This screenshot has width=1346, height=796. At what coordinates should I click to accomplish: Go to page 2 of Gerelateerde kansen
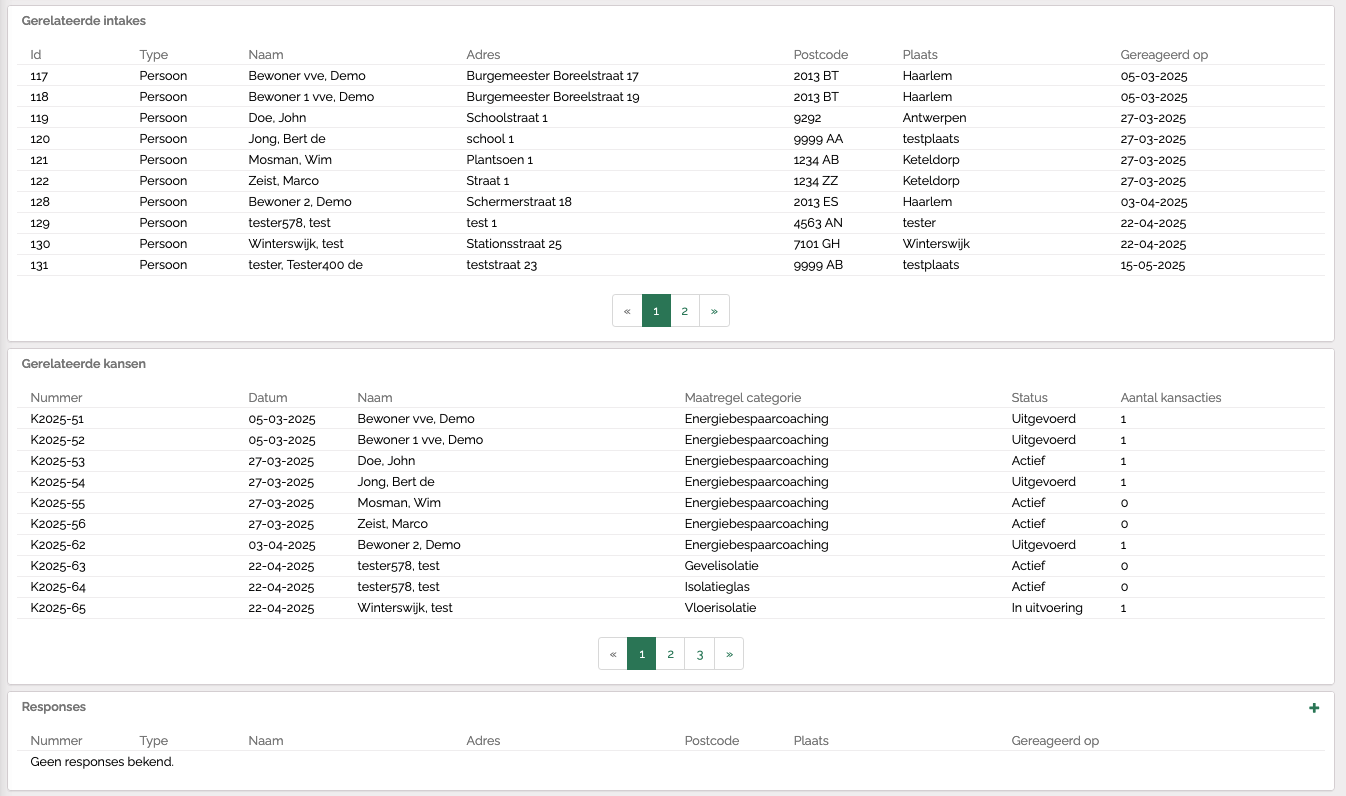[x=670, y=654]
